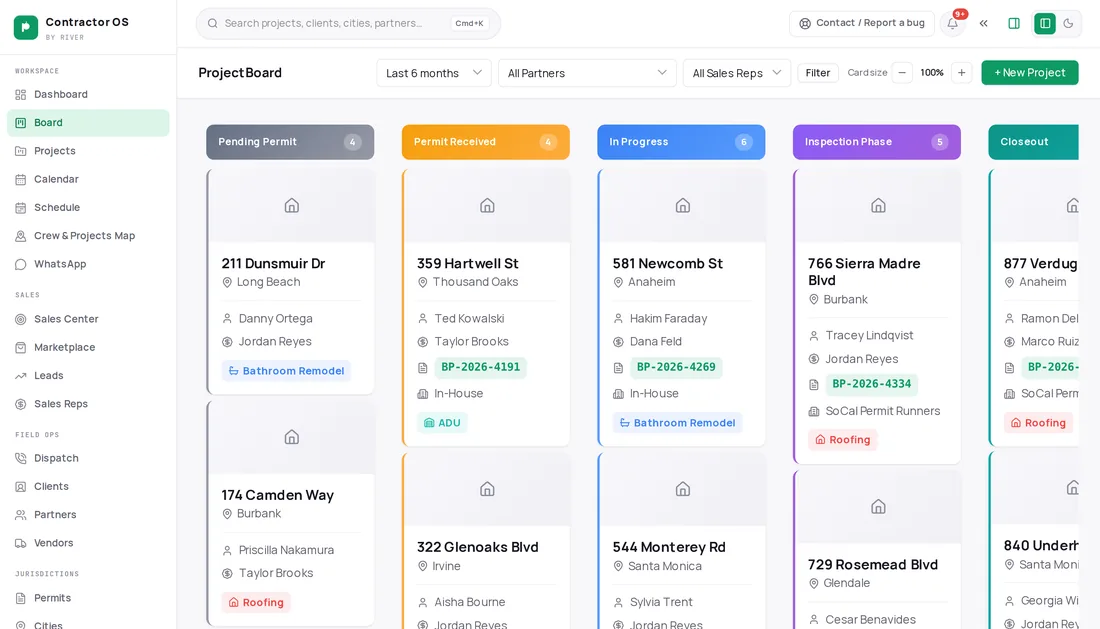
Task: Toggle the green sidebar layout icon
Action: (1045, 23)
